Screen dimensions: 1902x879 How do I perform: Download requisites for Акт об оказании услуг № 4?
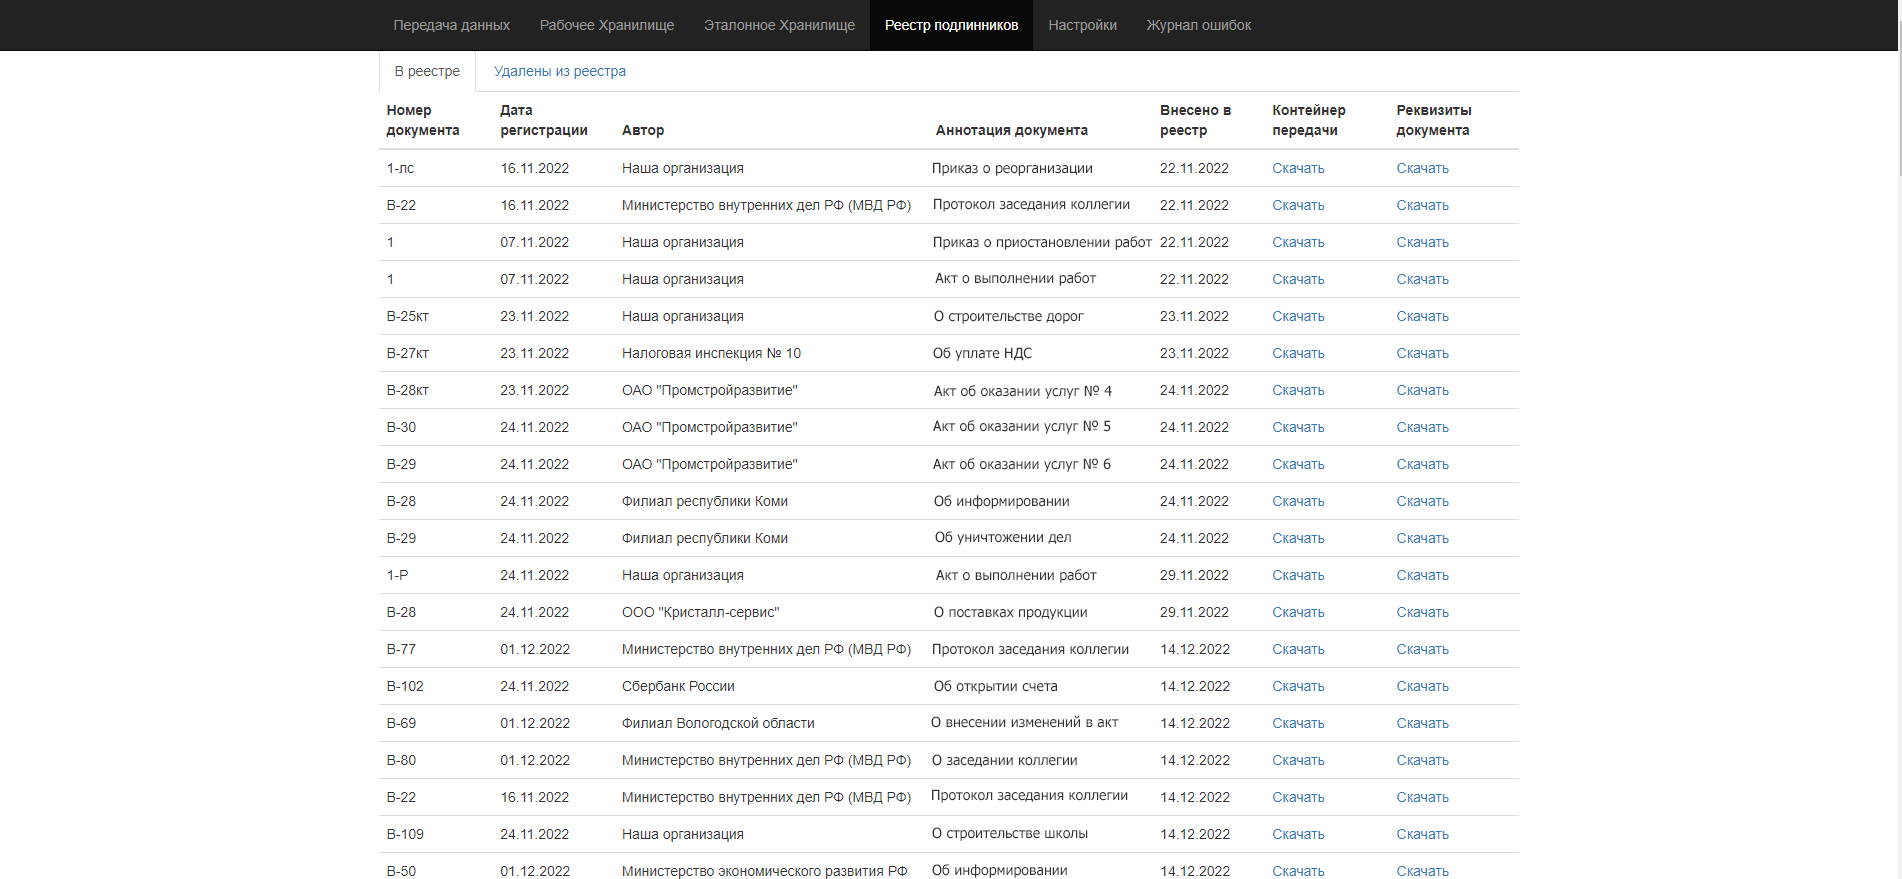point(1422,390)
